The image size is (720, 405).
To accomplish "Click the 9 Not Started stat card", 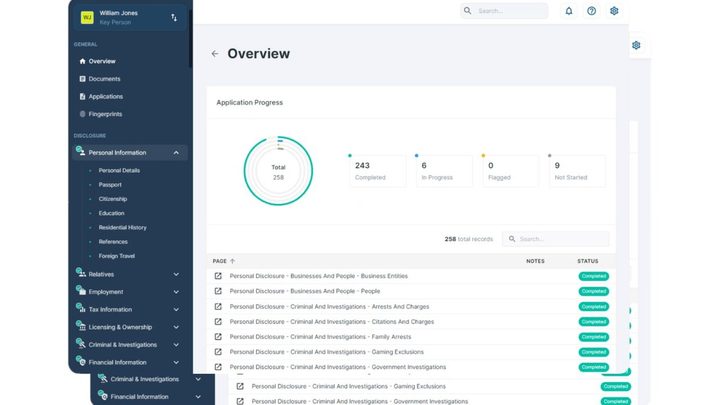I will tap(577, 171).
